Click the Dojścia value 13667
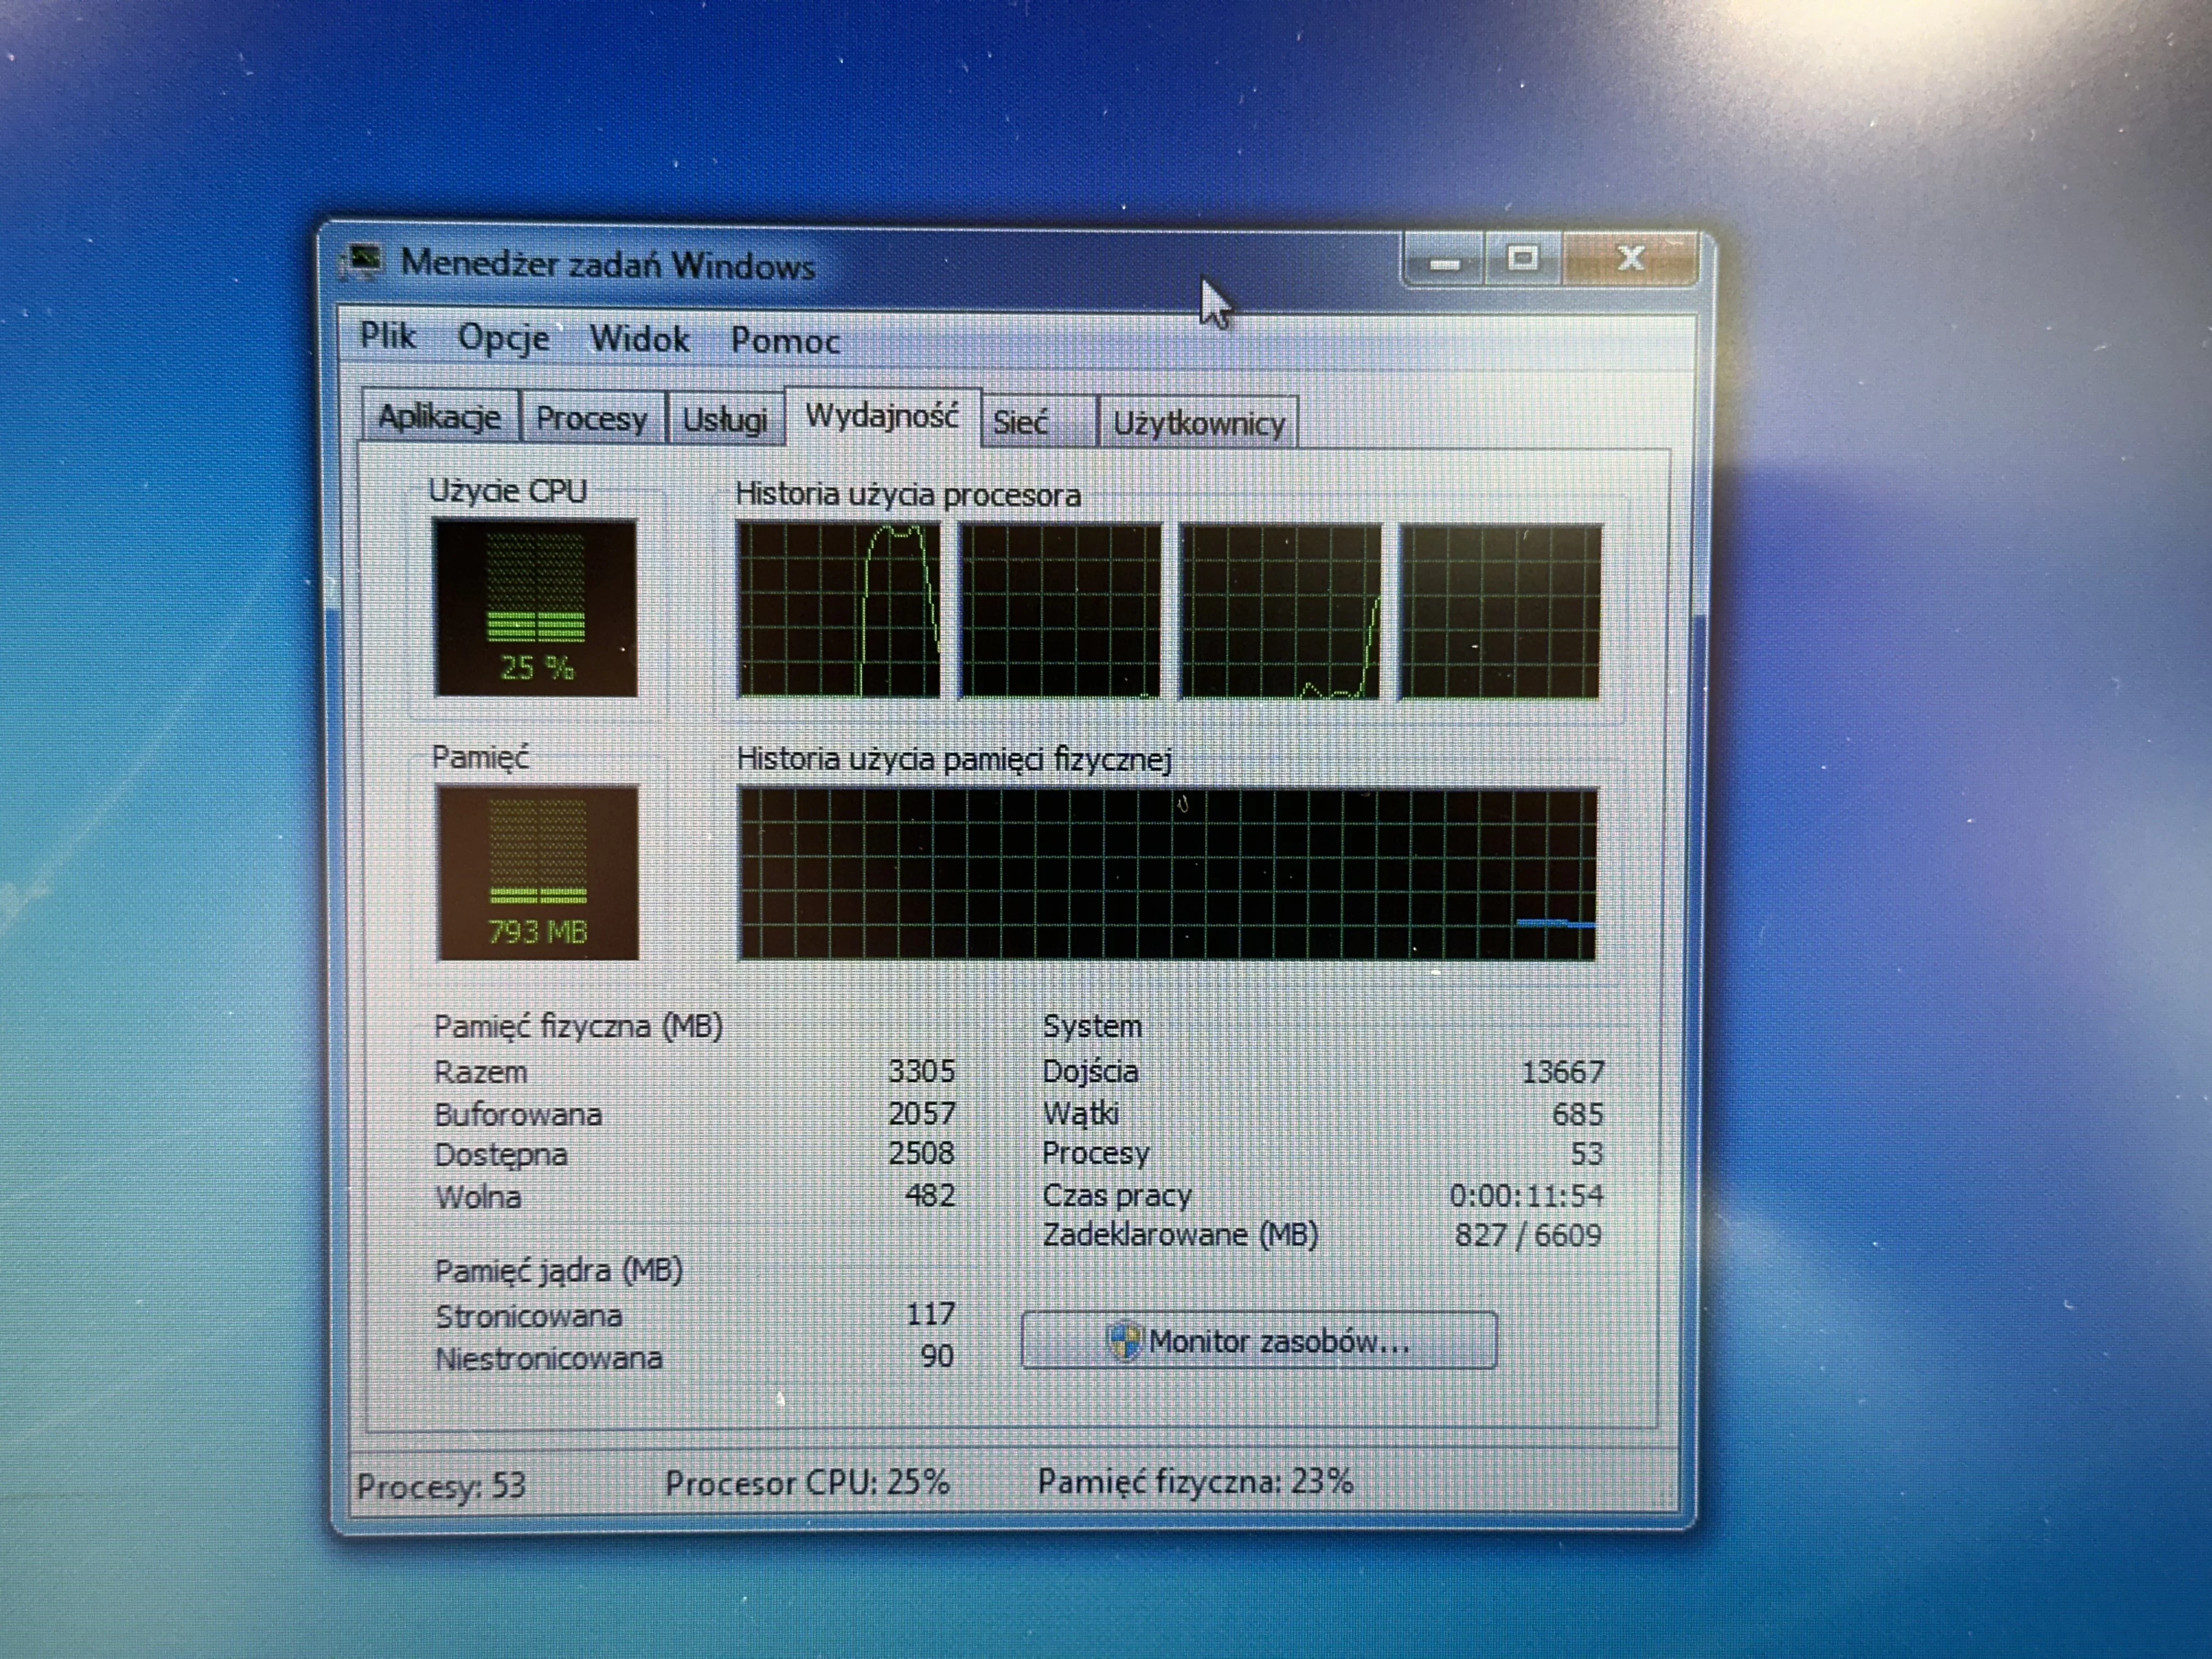 pos(1562,1072)
